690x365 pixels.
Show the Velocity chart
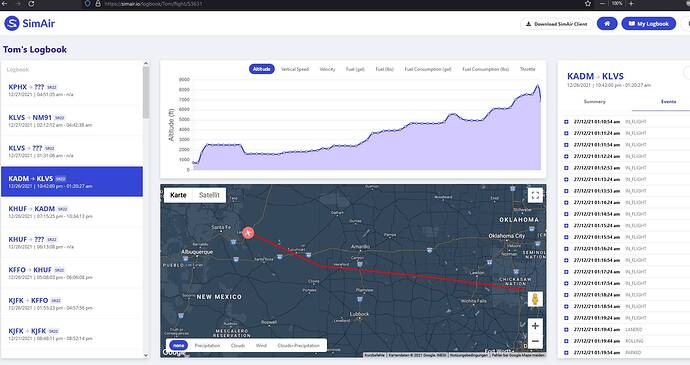(327, 69)
